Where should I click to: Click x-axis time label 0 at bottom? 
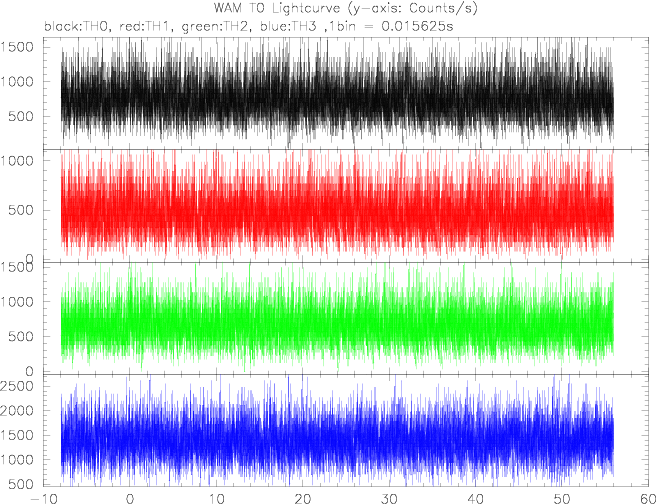tap(130, 499)
